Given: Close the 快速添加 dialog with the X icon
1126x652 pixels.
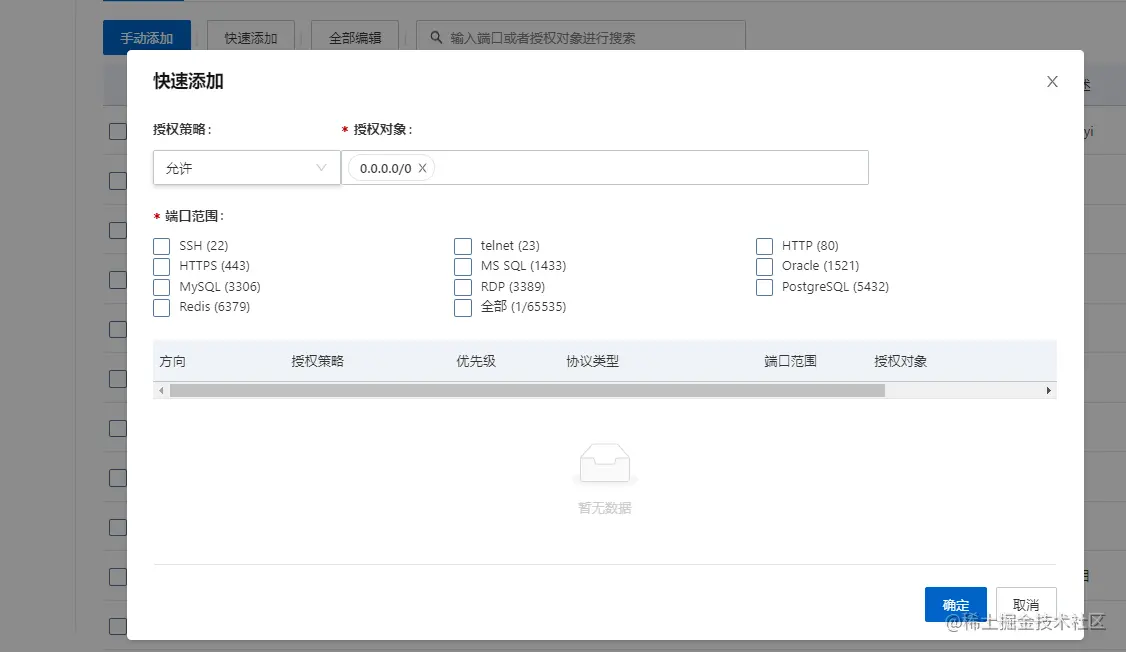Looking at the screenshot, I should click(1052, 82).
